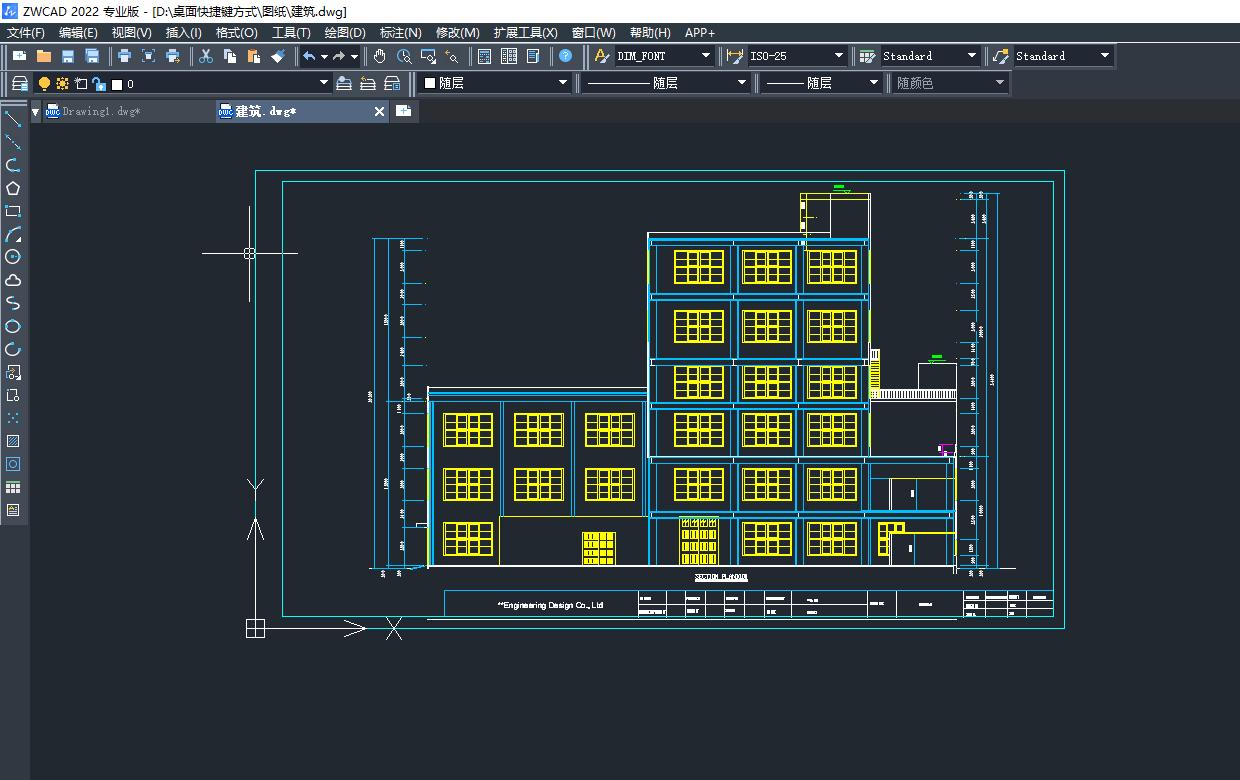Open the ISO-25 dimension style dropdown
This screenshot has height=780, width=1240.
(x=838, y=56)
